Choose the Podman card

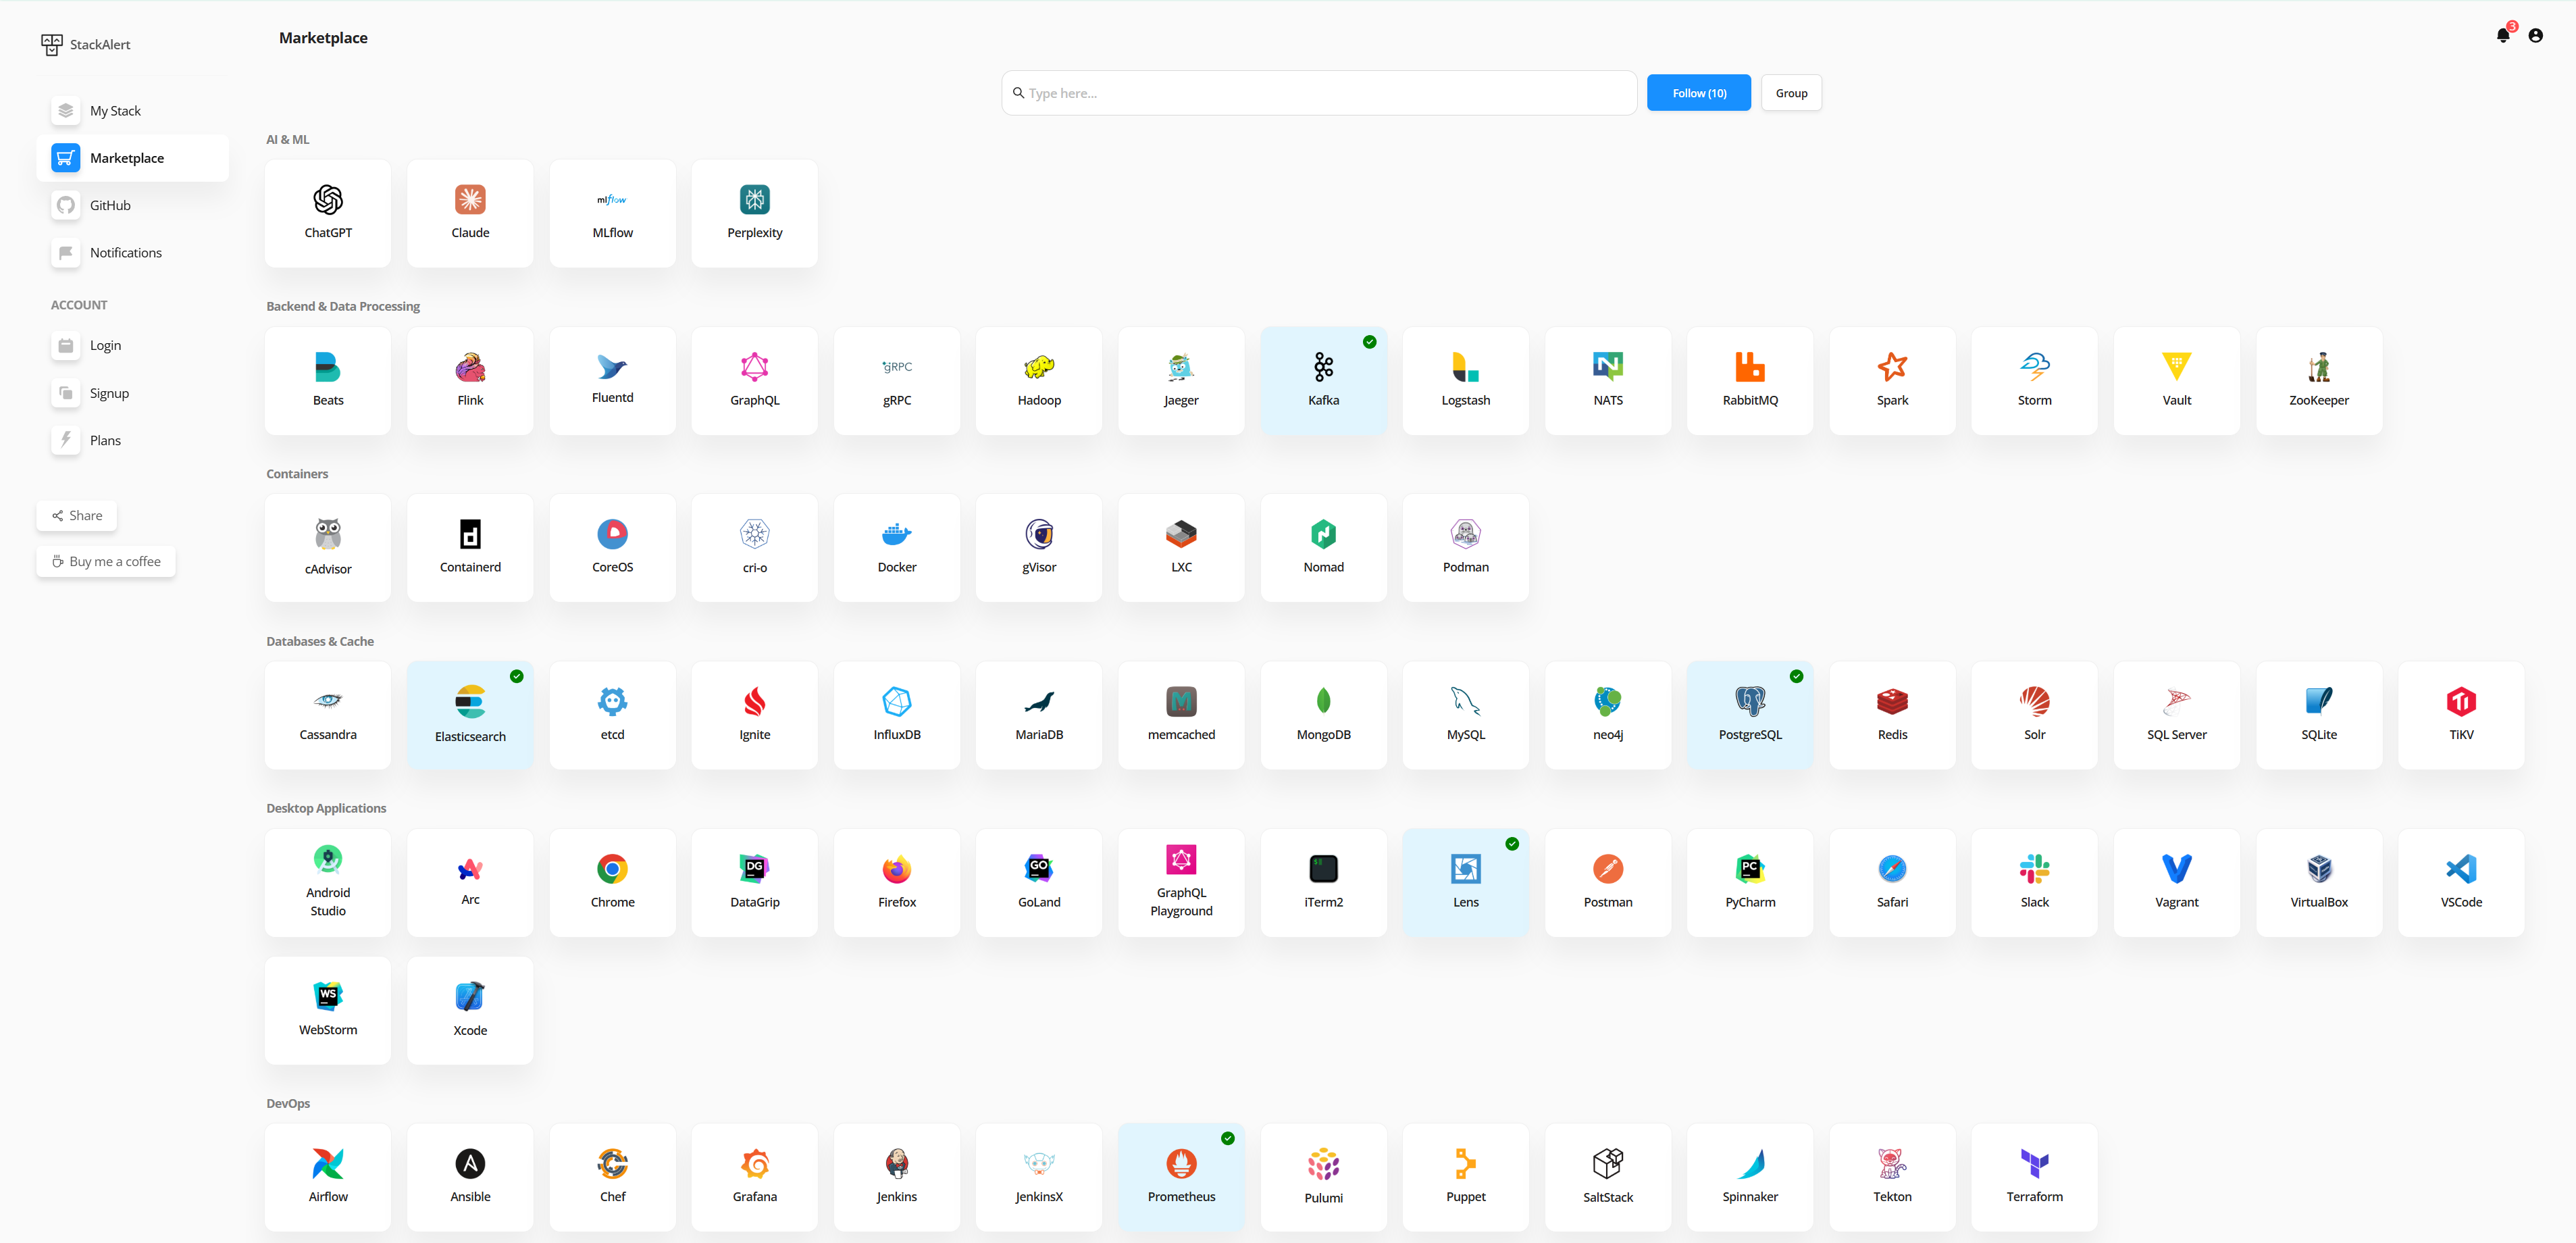tap(1465, 548)
